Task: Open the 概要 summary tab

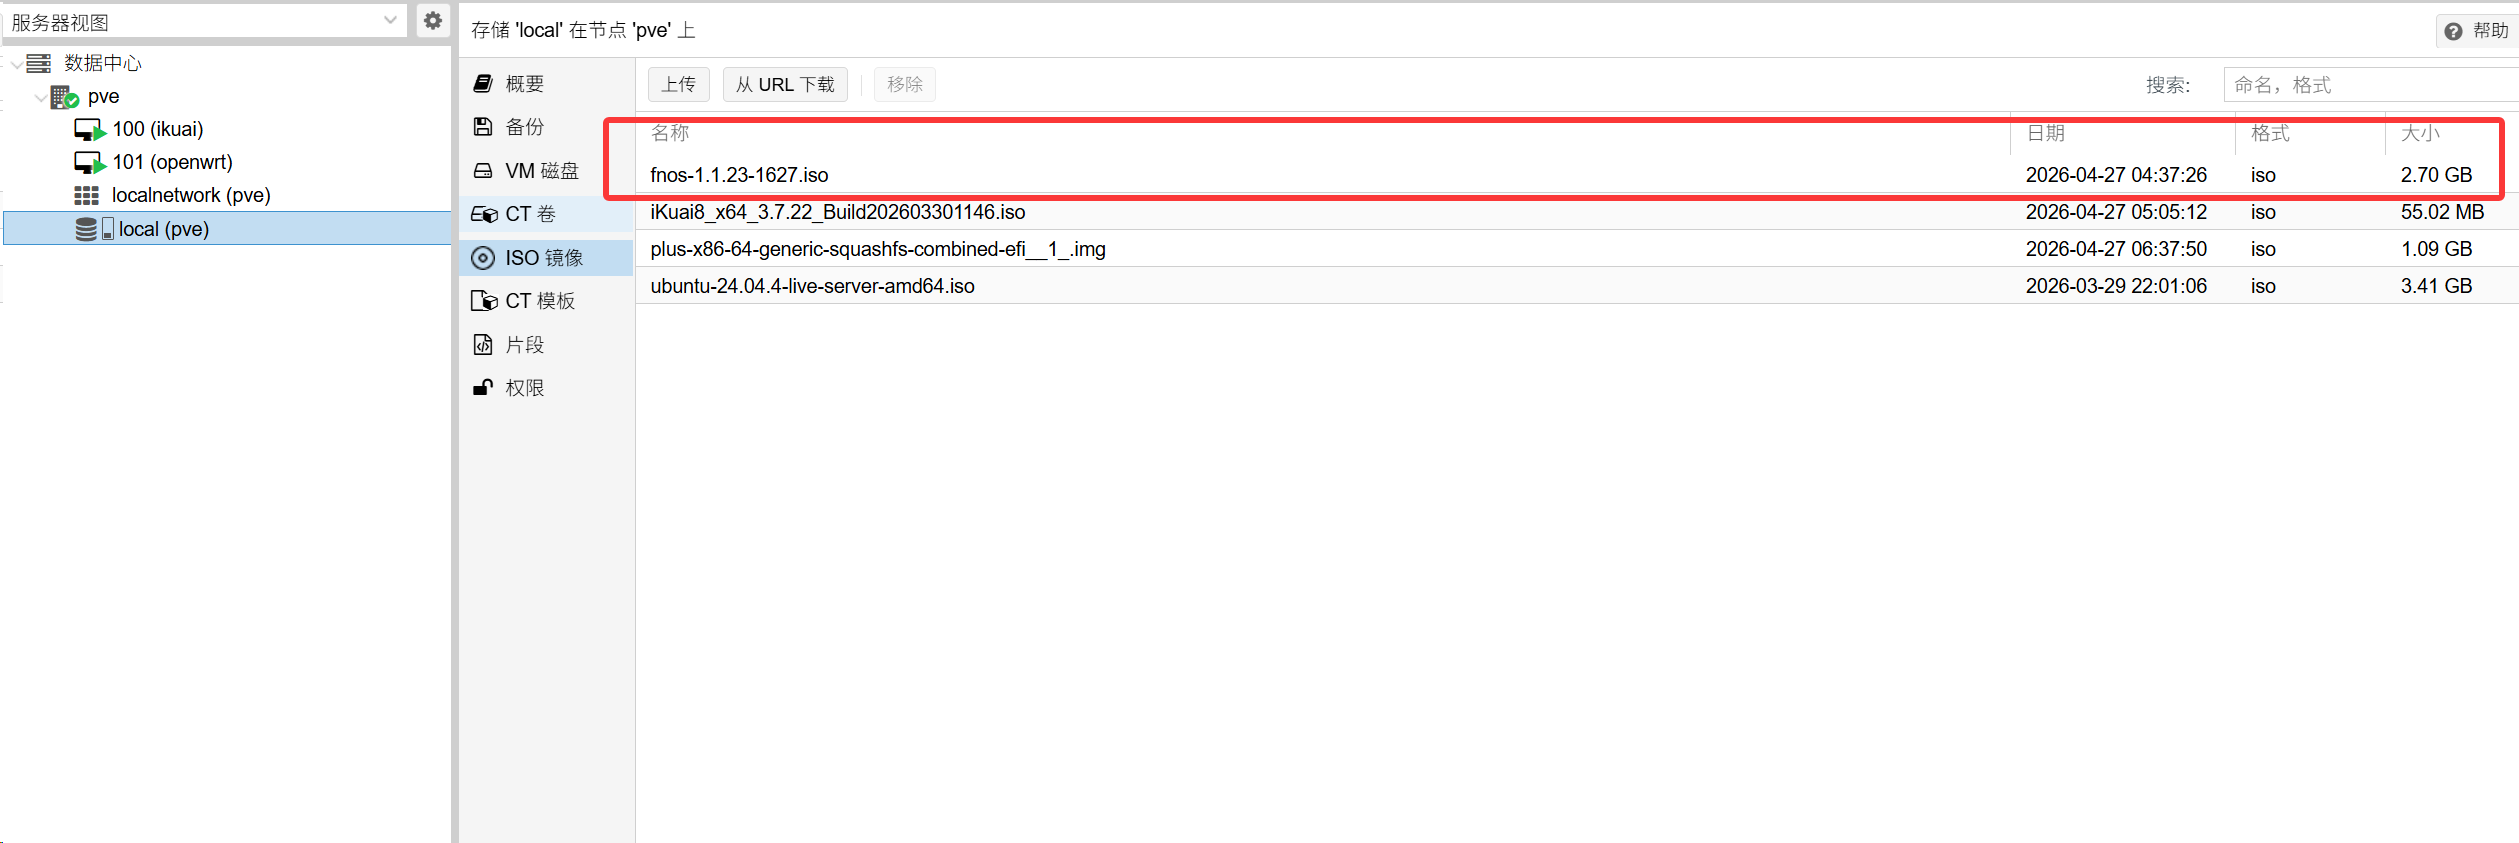Action: 524,84
